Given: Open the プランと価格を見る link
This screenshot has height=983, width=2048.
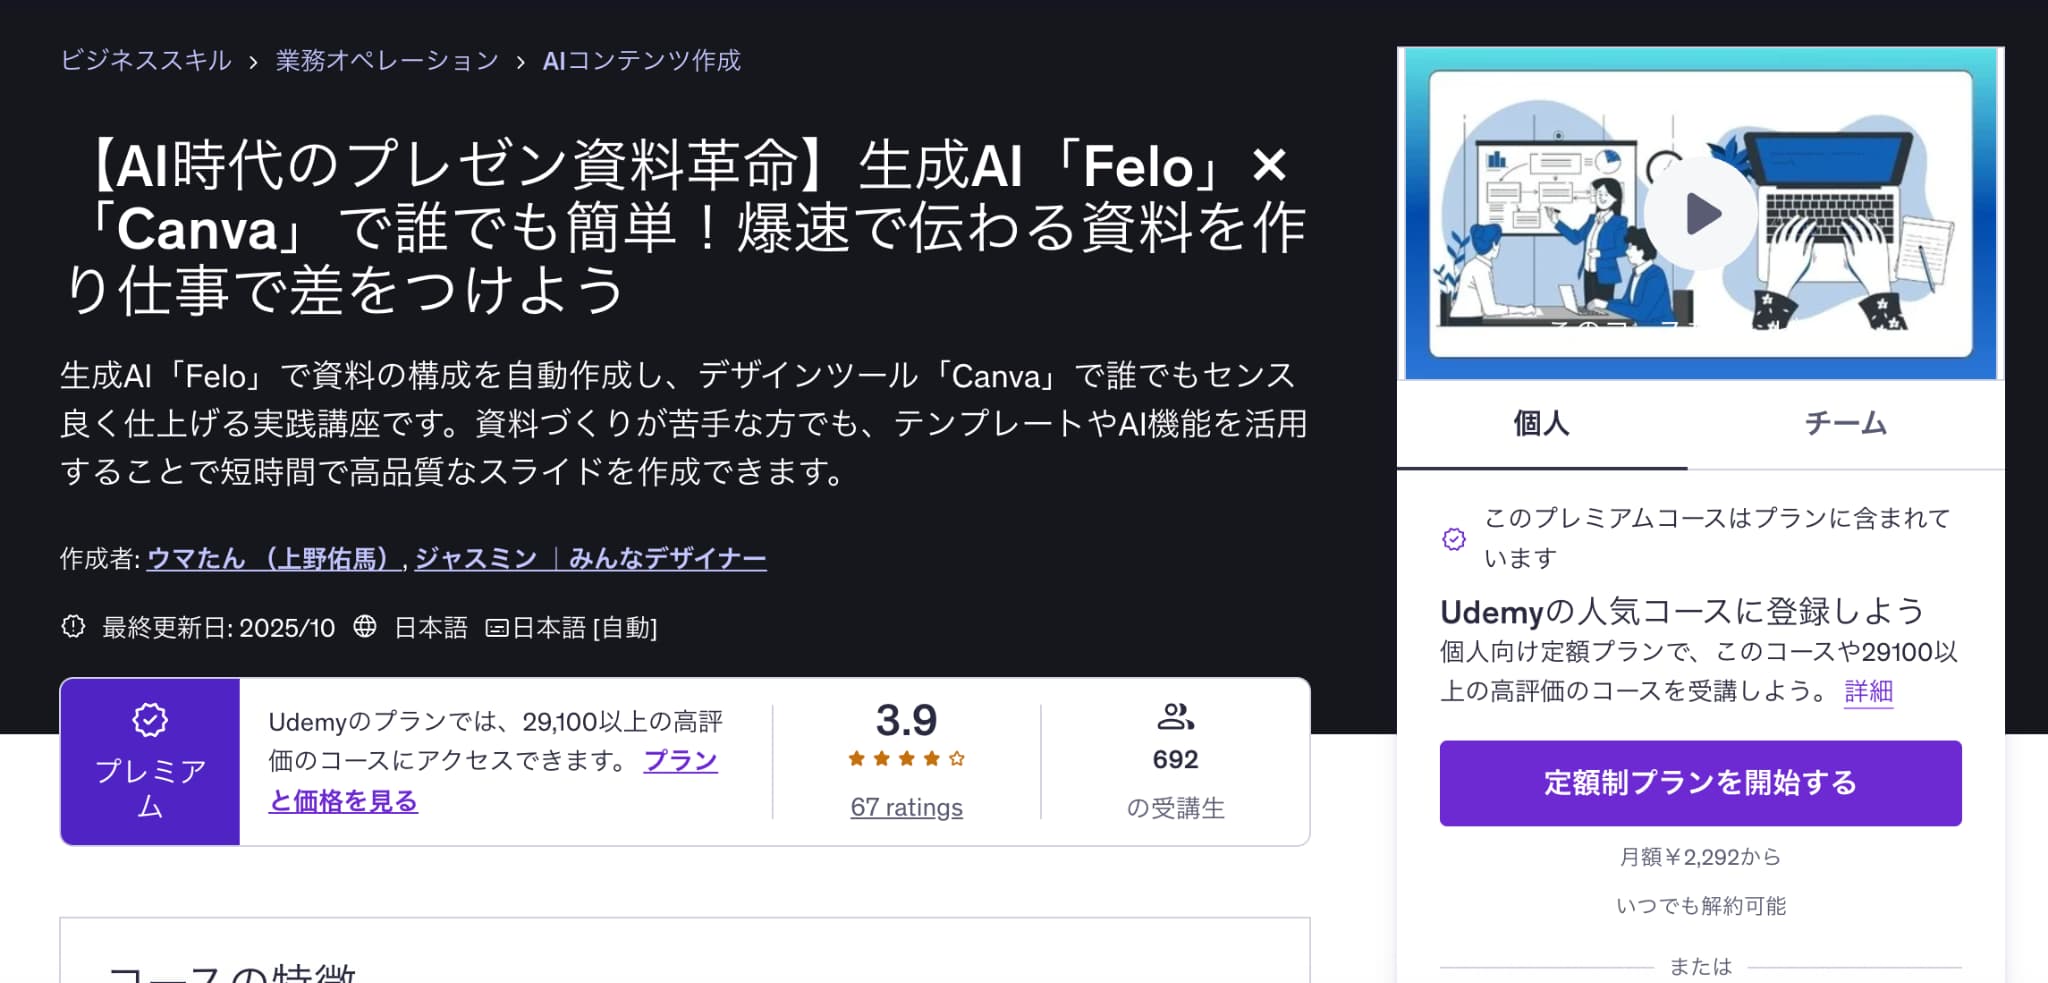Looking at the screenshot, I should coord(343,801).
